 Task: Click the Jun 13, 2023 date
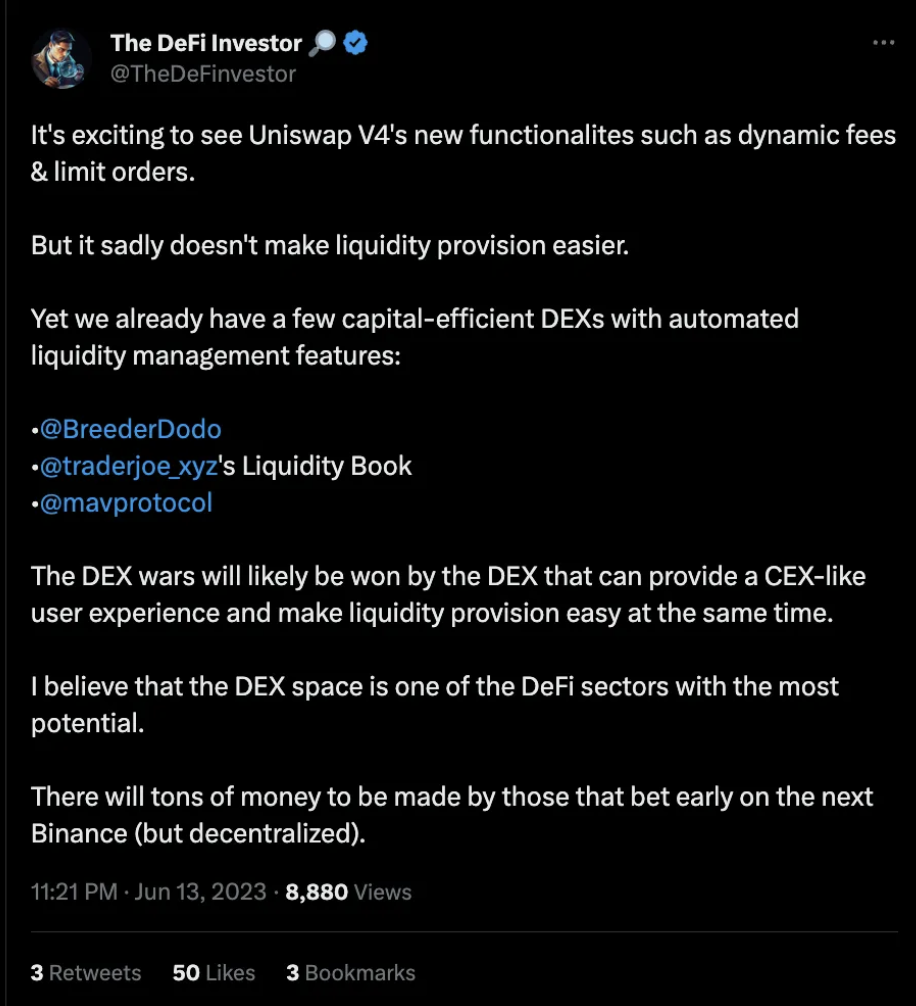tap(203, 891)
